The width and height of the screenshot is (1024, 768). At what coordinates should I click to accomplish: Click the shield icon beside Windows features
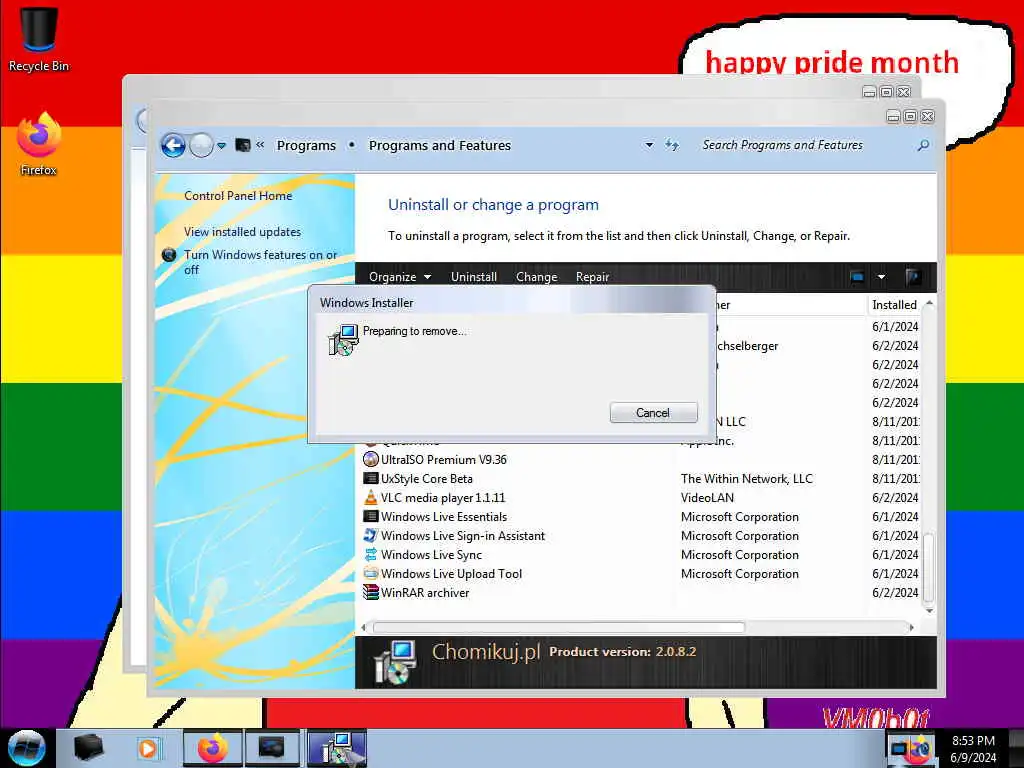169,255
